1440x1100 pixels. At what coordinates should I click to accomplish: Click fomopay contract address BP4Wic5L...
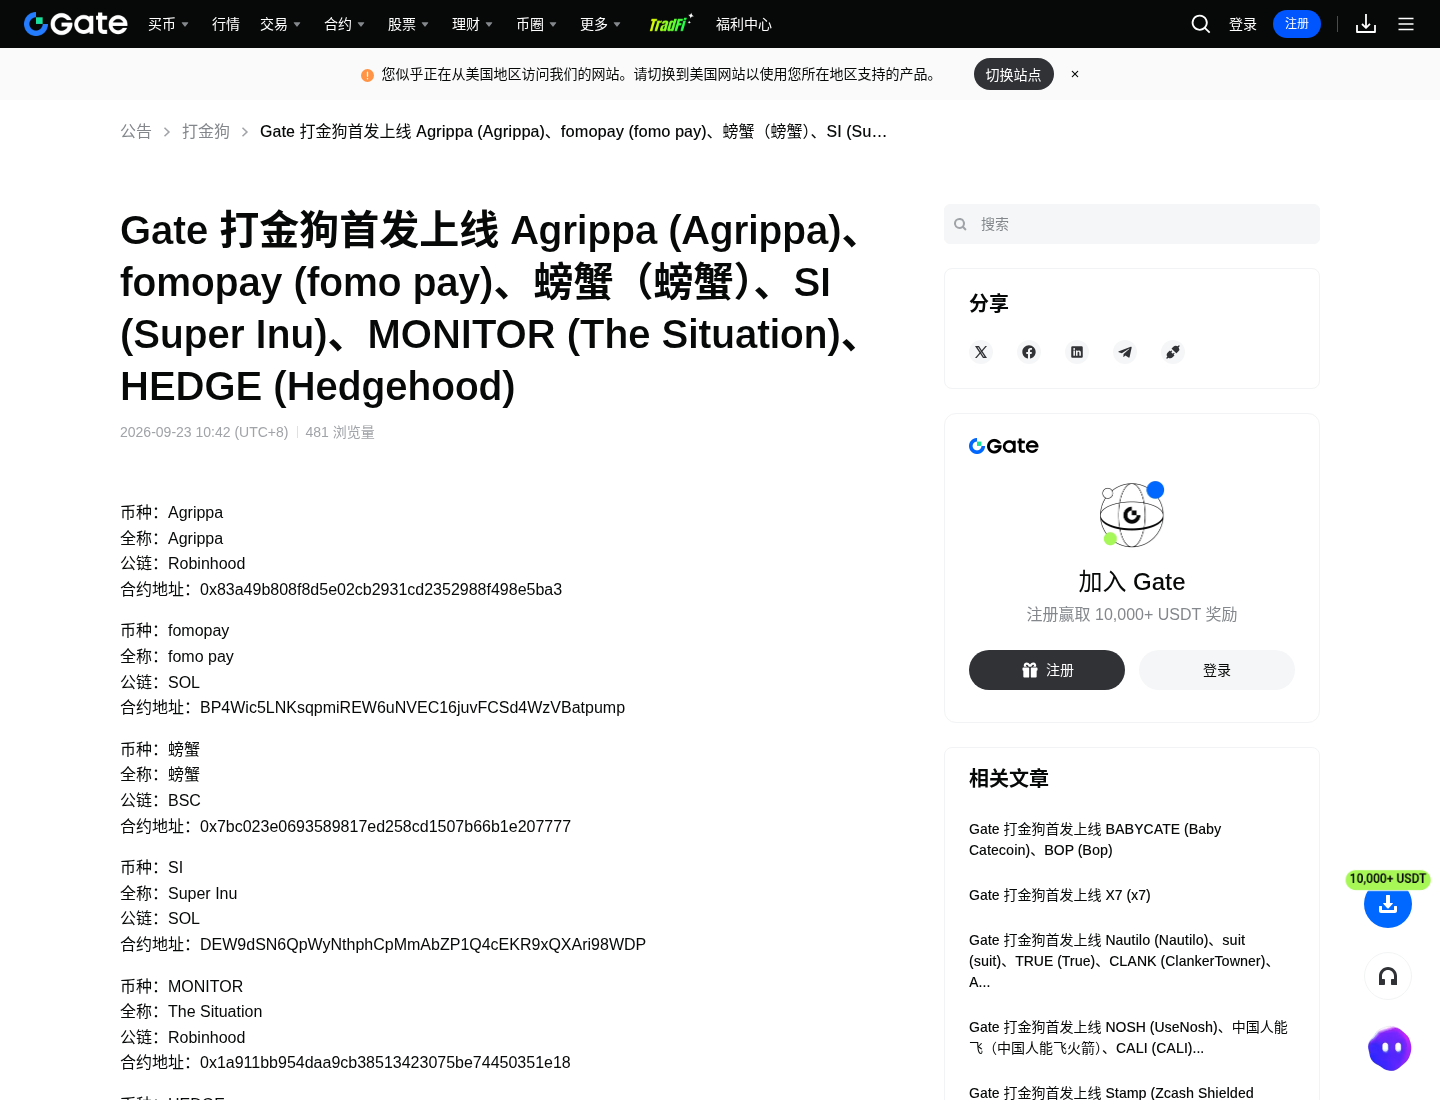click(412, 708)
